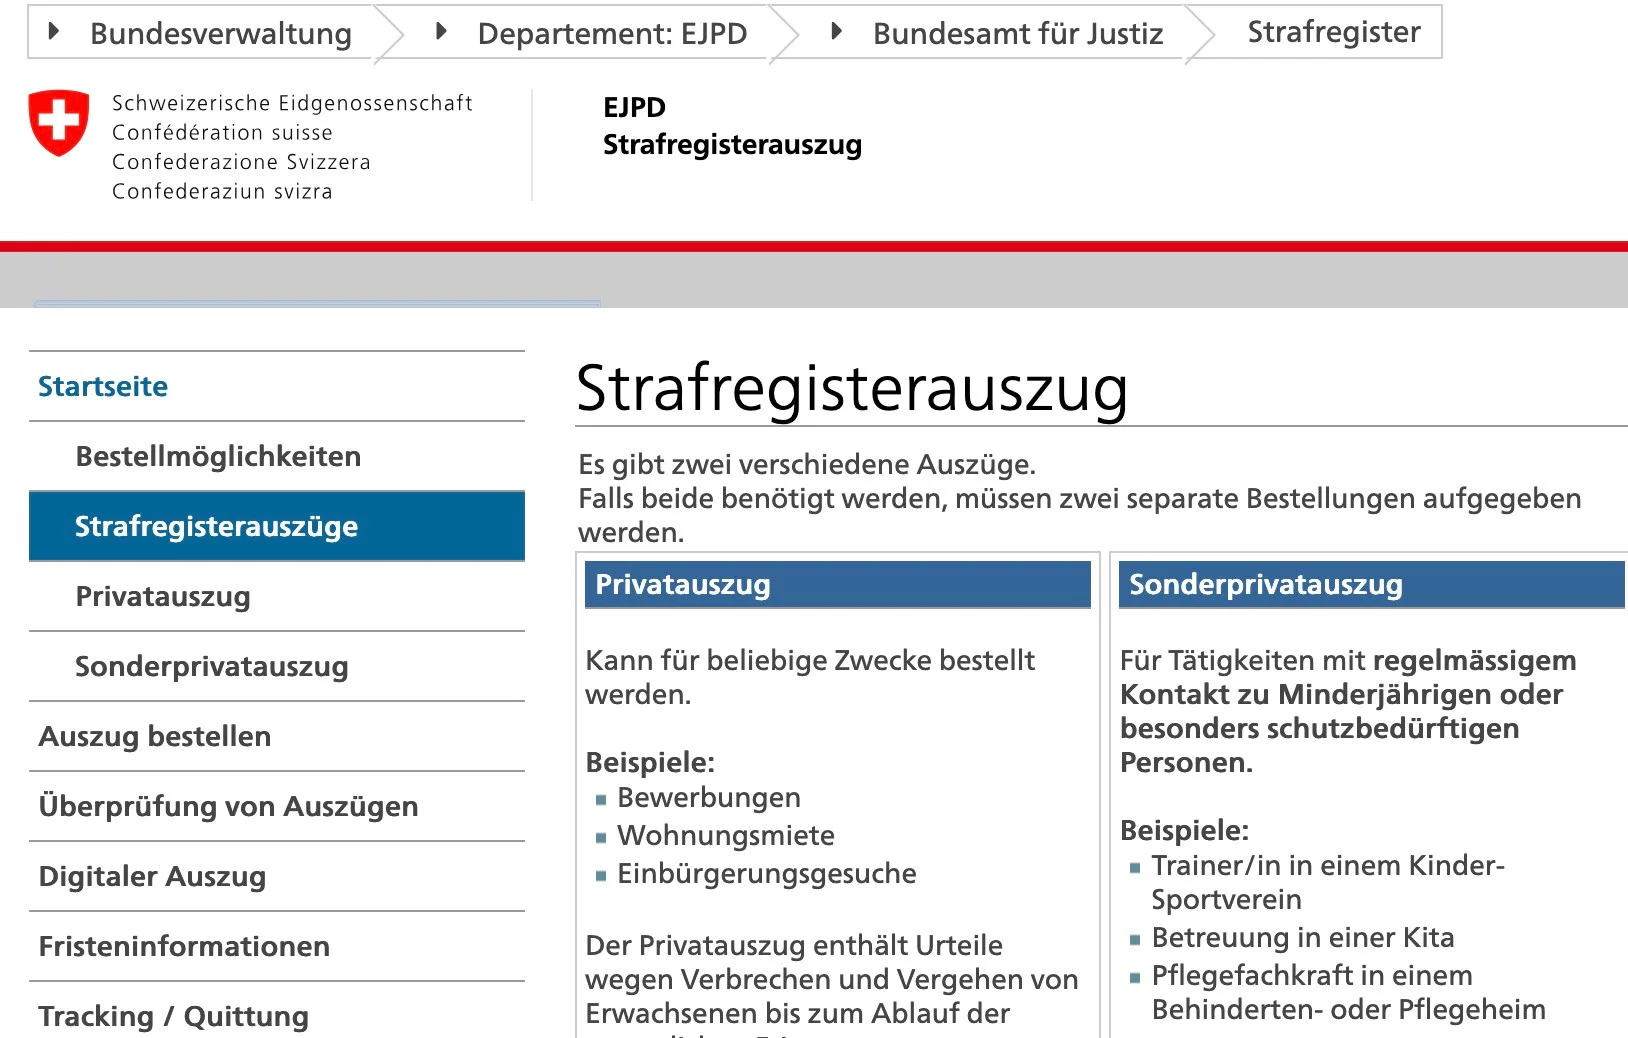Open the Bundesverwaltung breadcrumb link
This screenshot has height=1038, width=1628.
pos(221,34)
